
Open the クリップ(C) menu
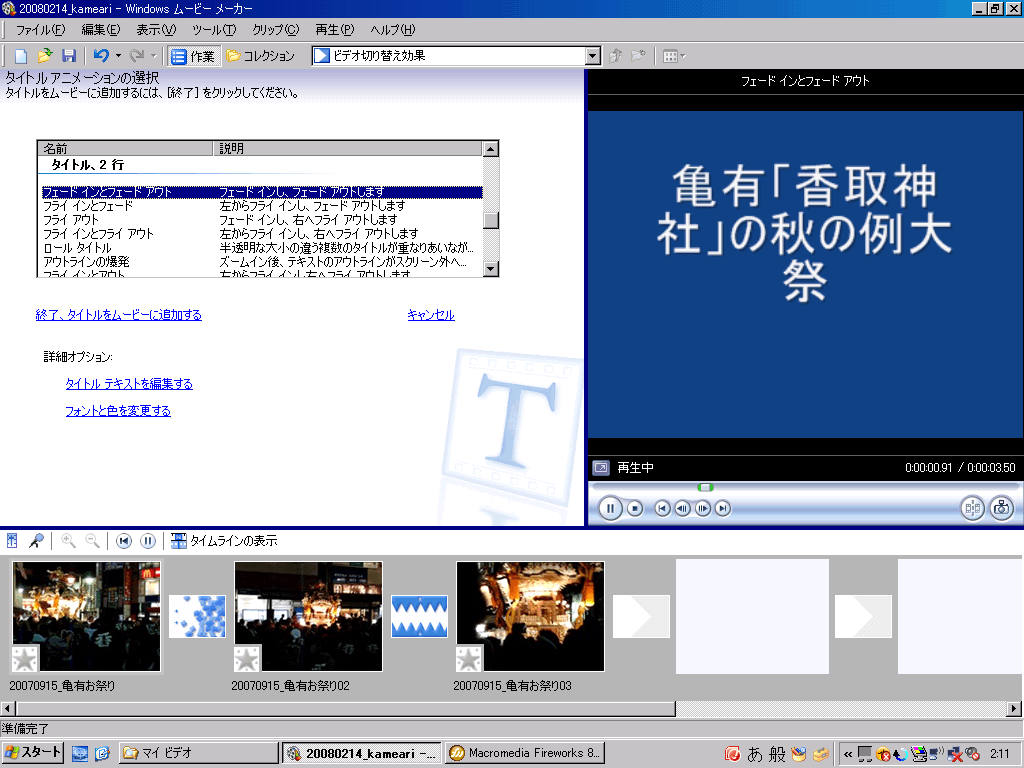coord(275,30)
